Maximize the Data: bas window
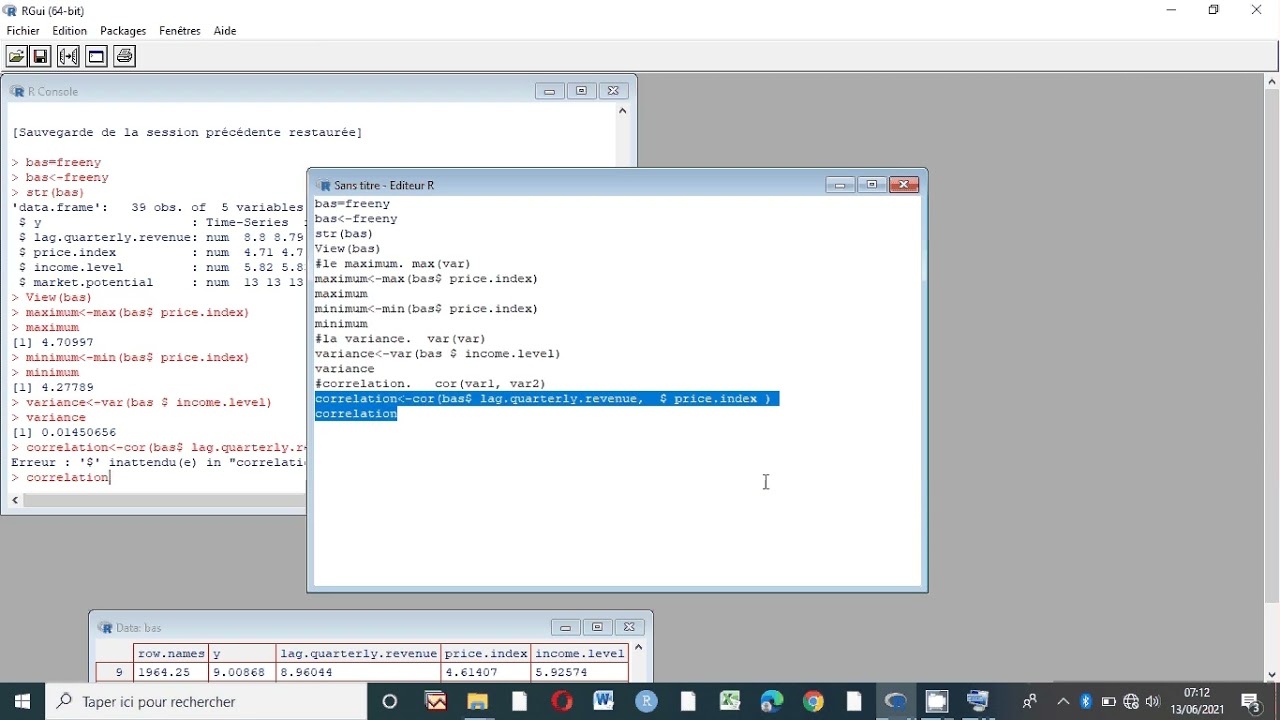Image resolution: width=1280 pixels, height=720 pixels. 597,628
